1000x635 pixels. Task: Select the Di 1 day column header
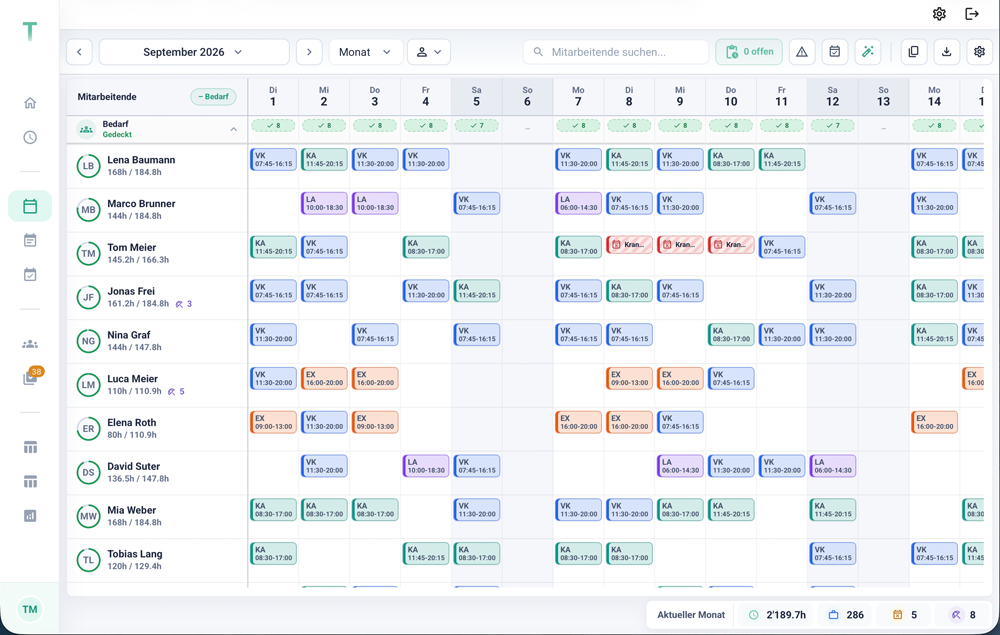pos(273,96)
